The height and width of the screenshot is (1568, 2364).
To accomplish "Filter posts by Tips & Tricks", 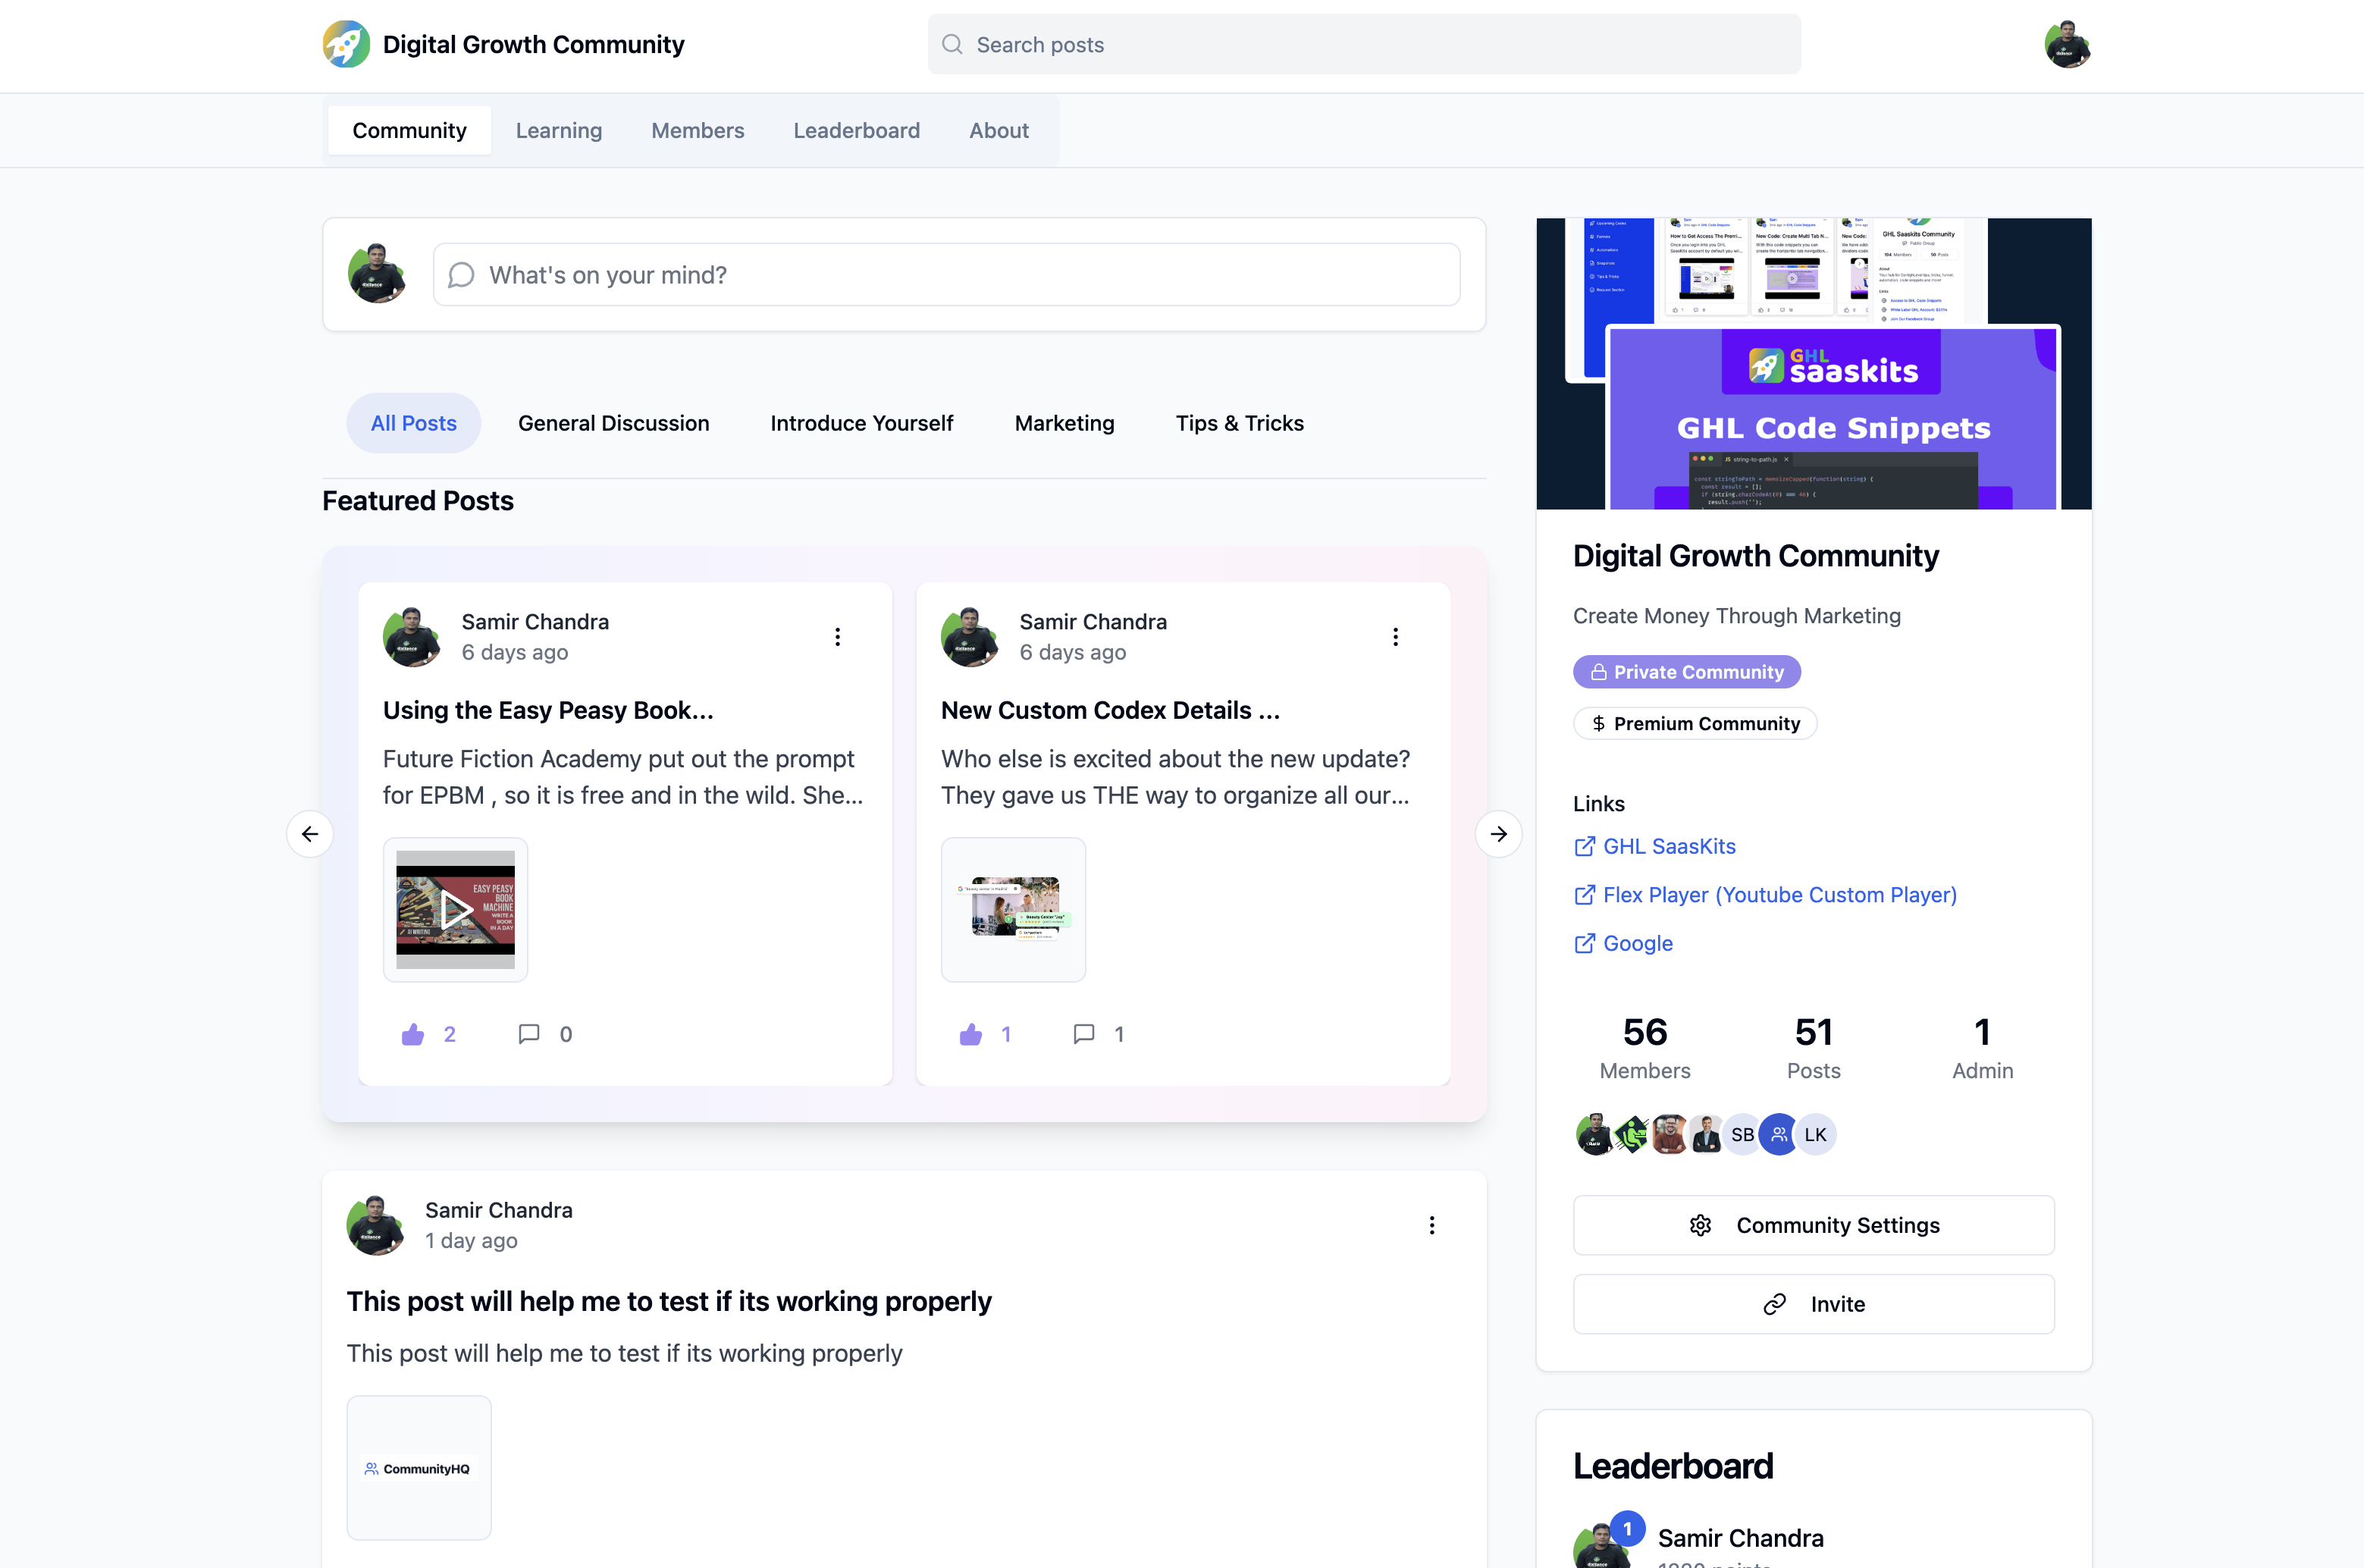I will click(1239, 423).
